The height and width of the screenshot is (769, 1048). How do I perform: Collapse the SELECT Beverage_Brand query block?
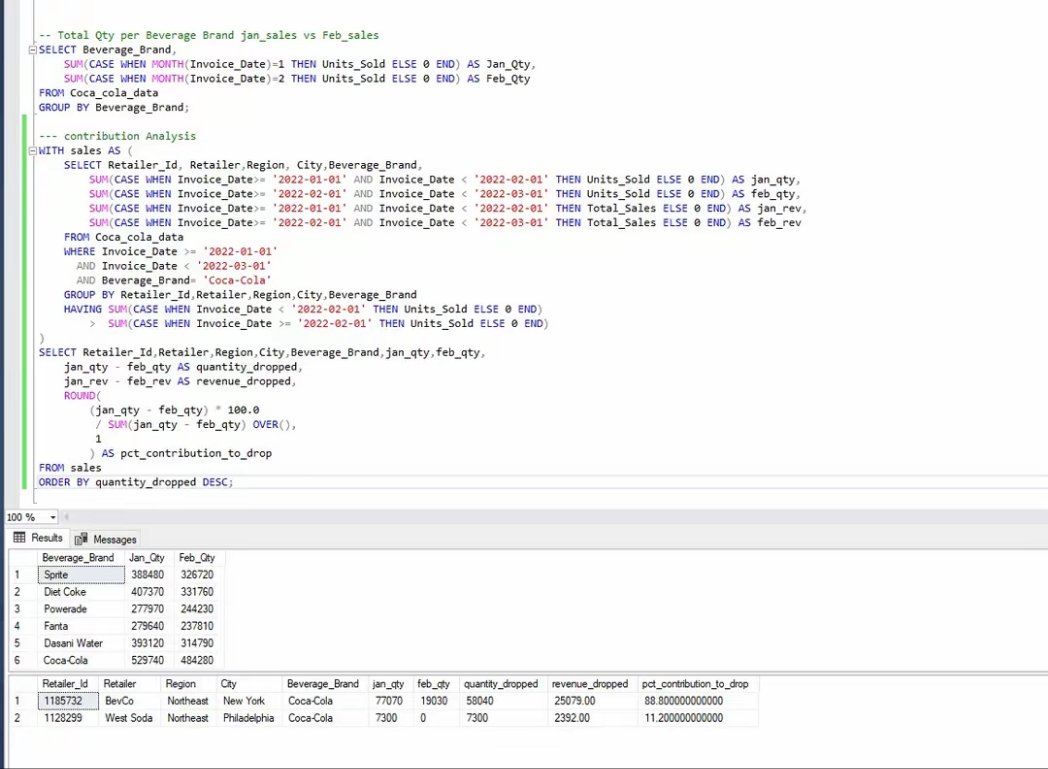(32, 50)
